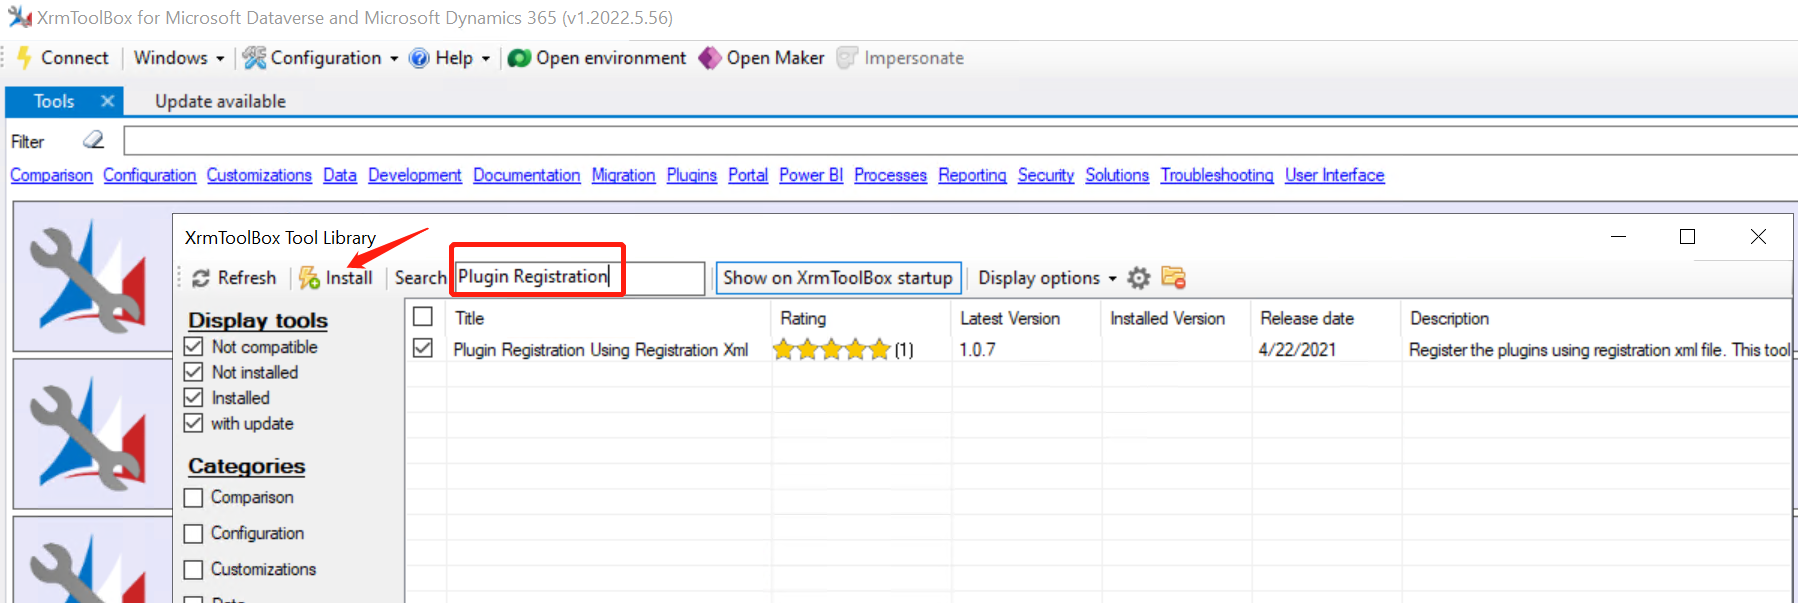Click the 4/22/2021 release date cell
1798x603 pixels.
coord(1297,349)
